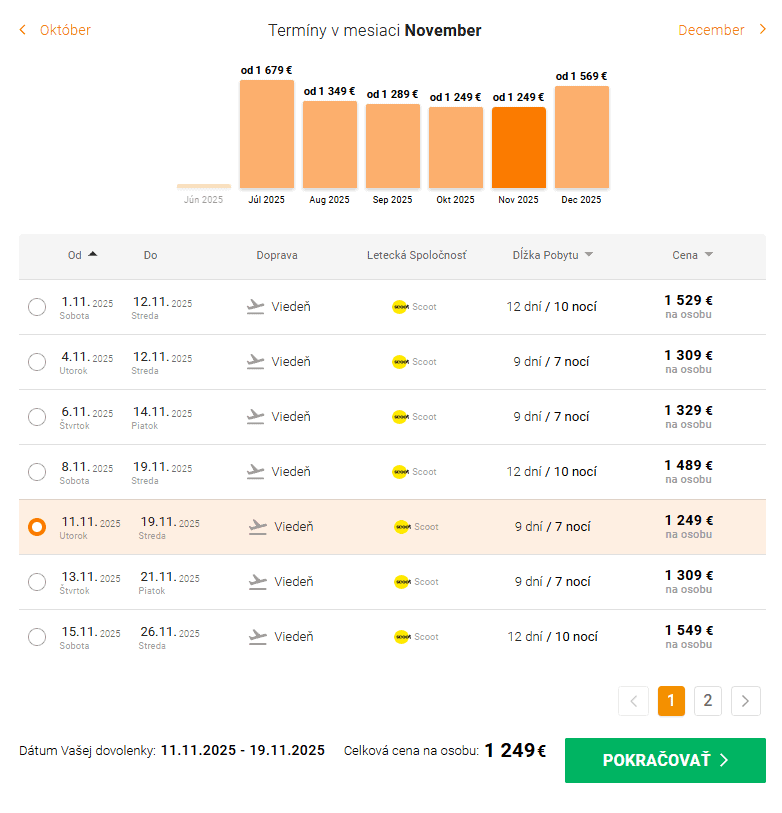Click the airplane icon in the 6.11. row
Image resolution: width=782 pixels, height=813 pixels.
[x=255, y=417]
